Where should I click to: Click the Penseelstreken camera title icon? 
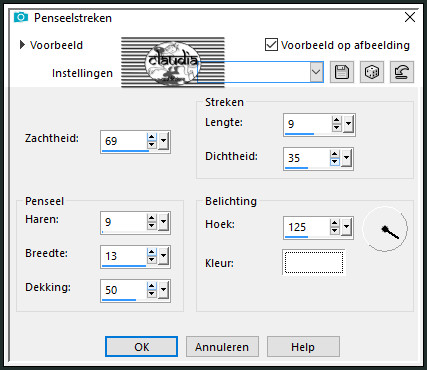(21, 17)
